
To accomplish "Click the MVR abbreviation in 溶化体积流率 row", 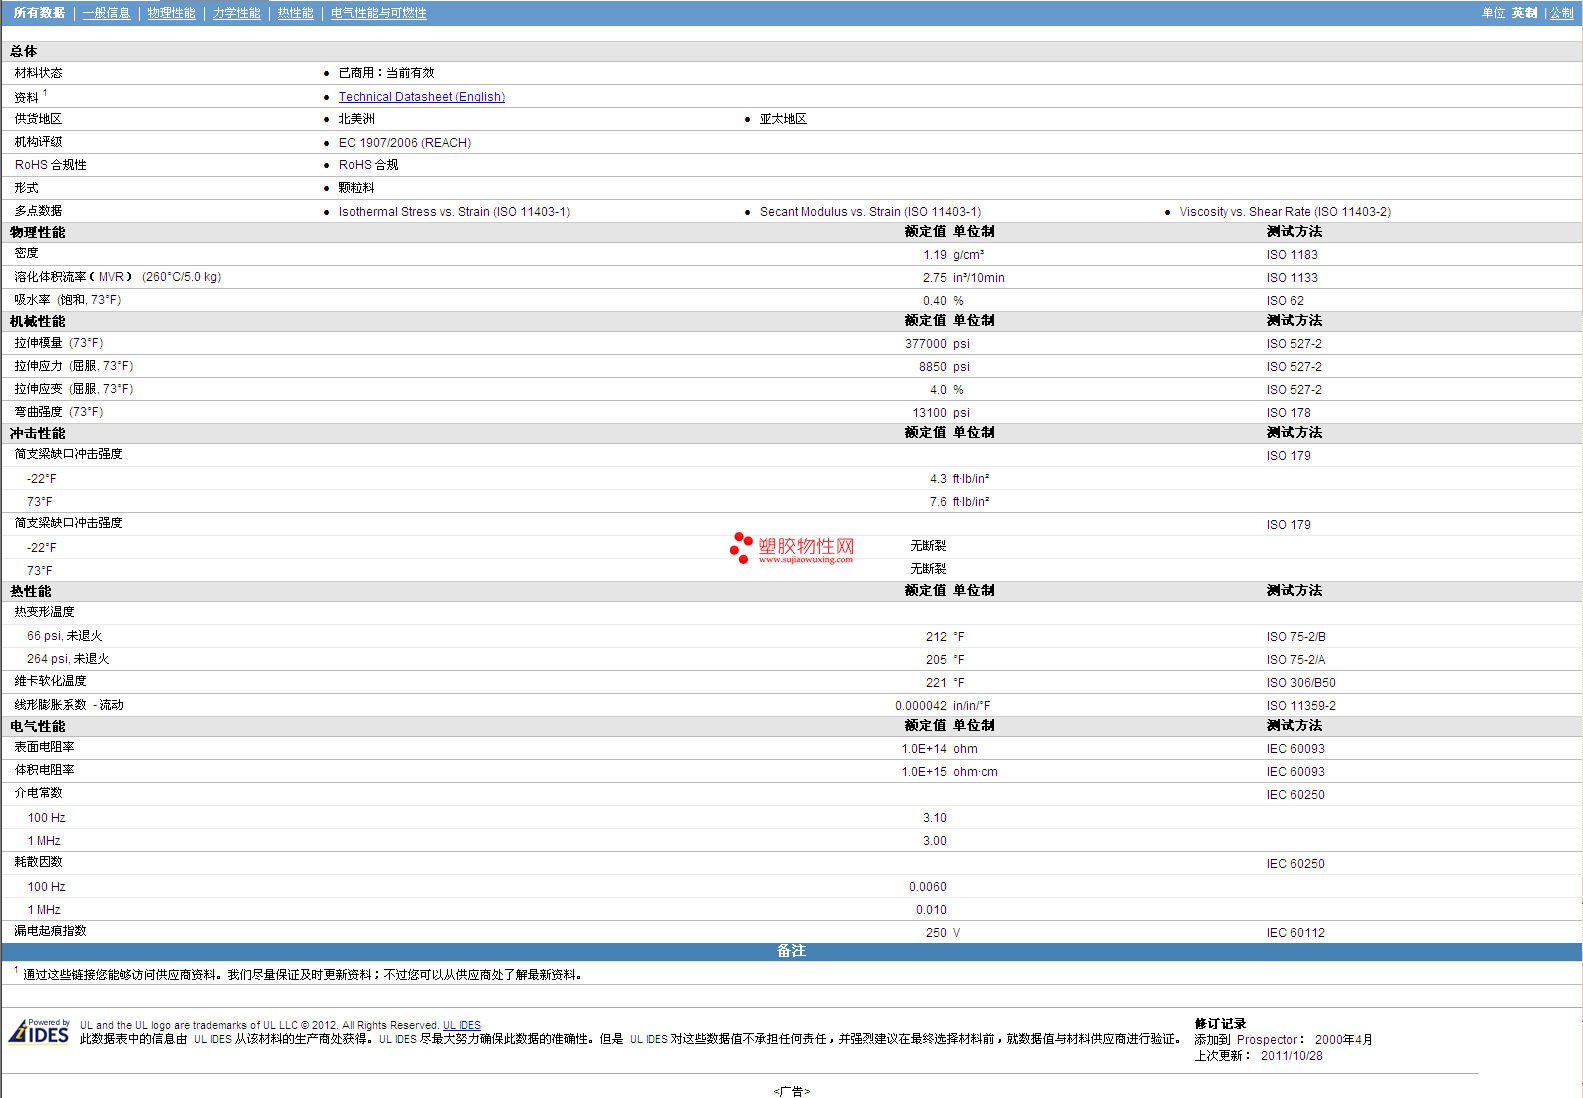I will pyautogui.click(x=111, y=277).
